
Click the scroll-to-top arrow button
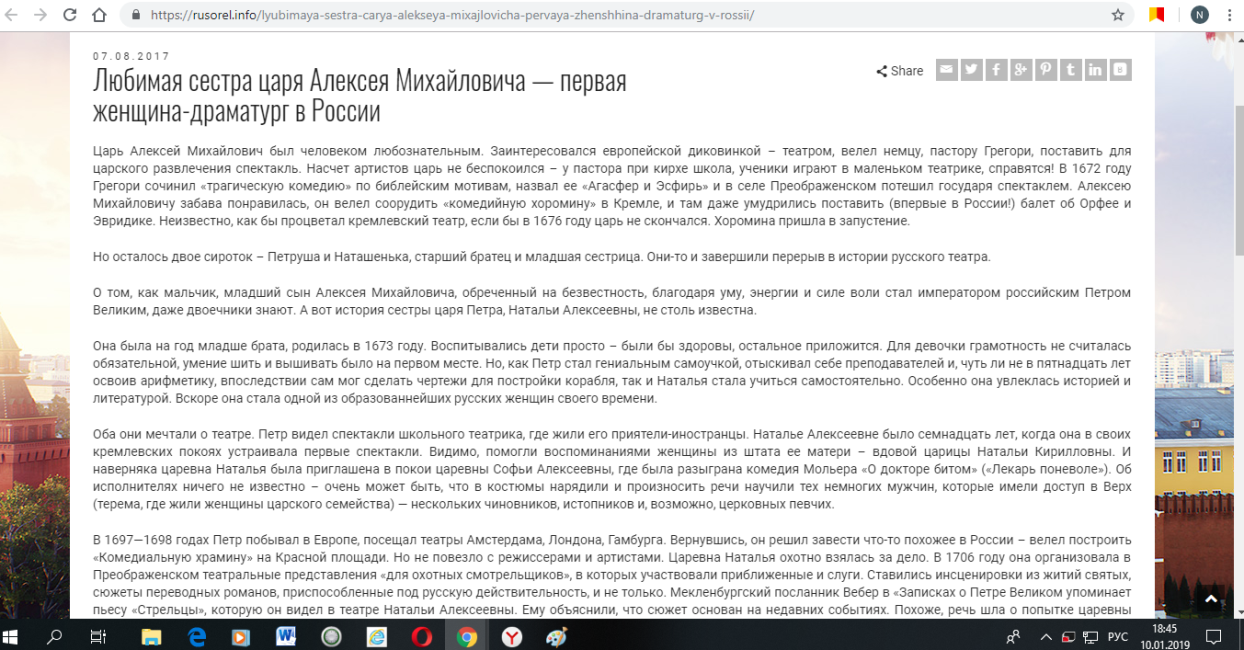(1211, 599)
